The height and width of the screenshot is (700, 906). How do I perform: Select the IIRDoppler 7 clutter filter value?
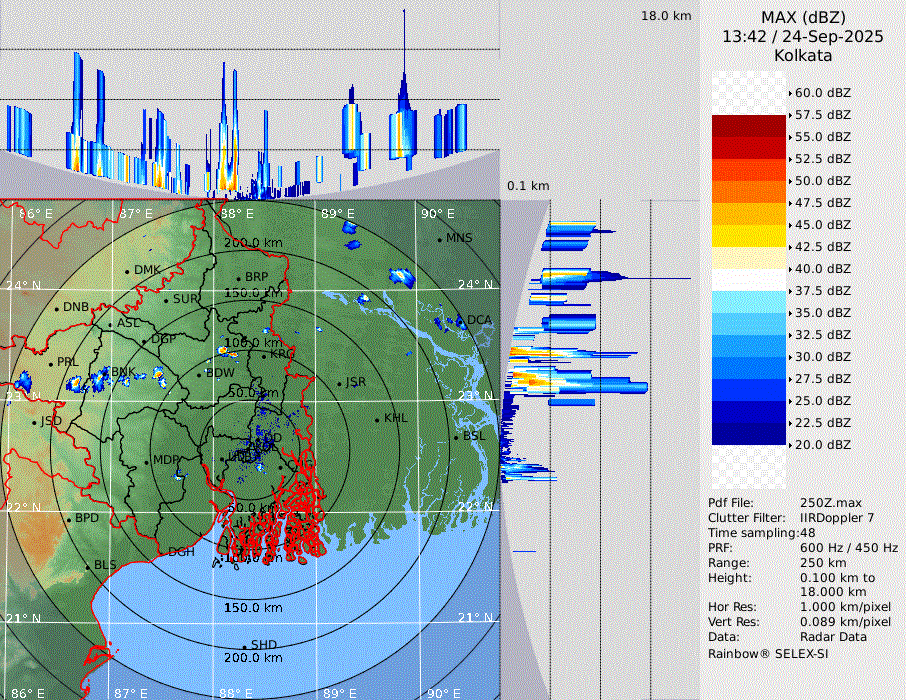pyautogui.click(x=837, y=518)
